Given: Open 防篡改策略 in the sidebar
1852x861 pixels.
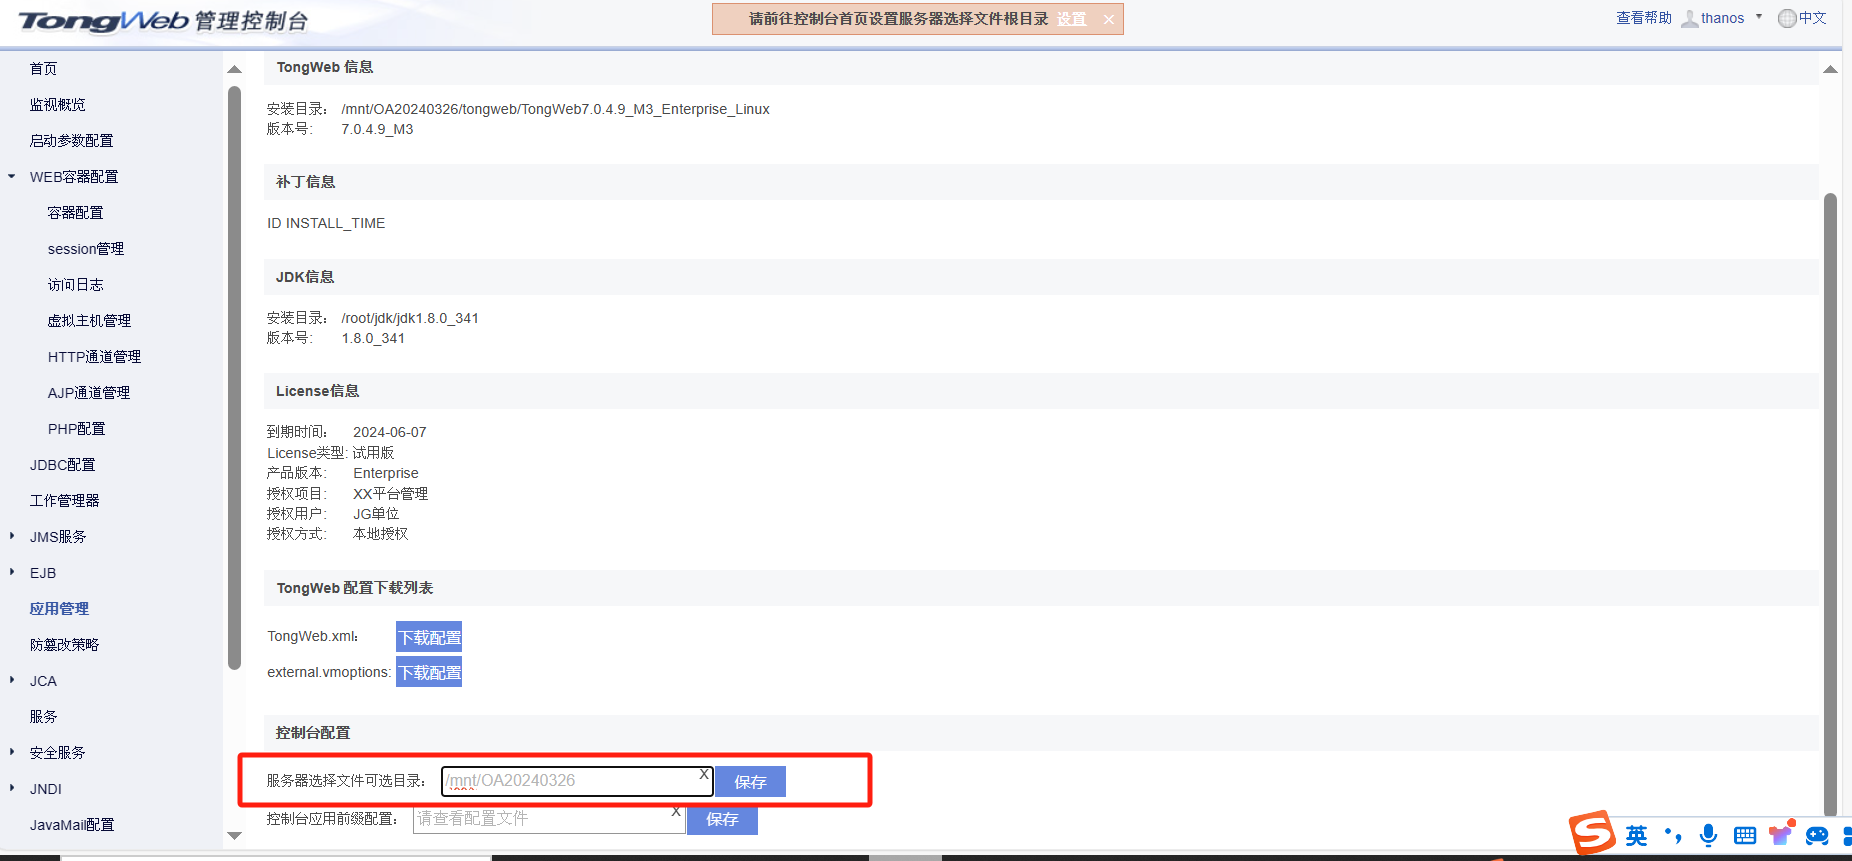Looking at the screenshot, I should click(x=64, y=644).
